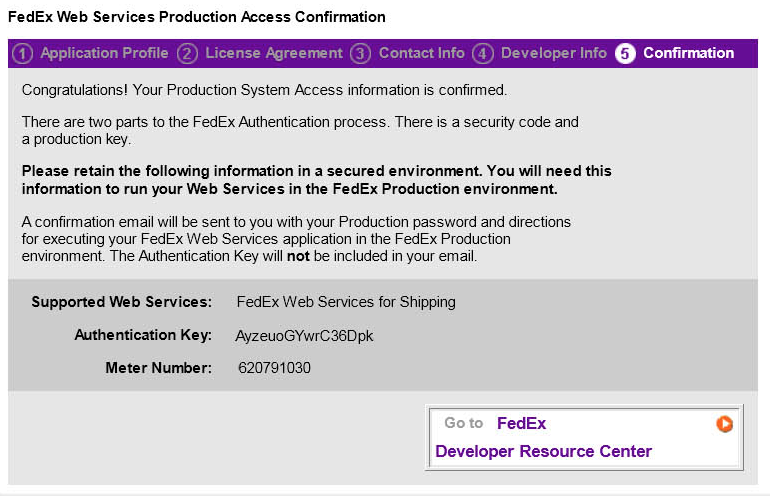This screenshot has width=770, height=496.
Task: Go to the Application Profile step
Action: point(104,53)
